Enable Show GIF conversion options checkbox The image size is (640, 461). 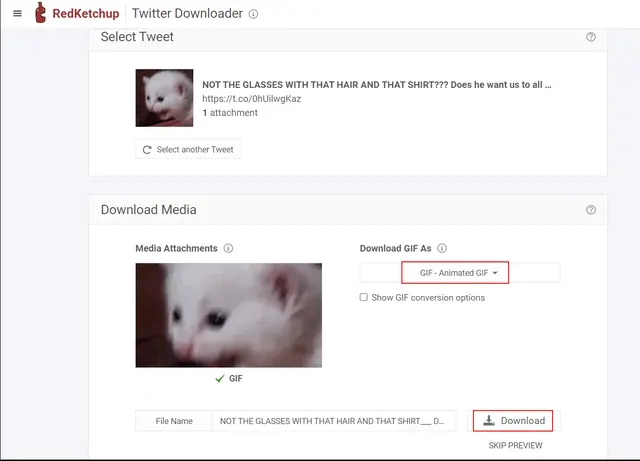[x=364, y=297]
